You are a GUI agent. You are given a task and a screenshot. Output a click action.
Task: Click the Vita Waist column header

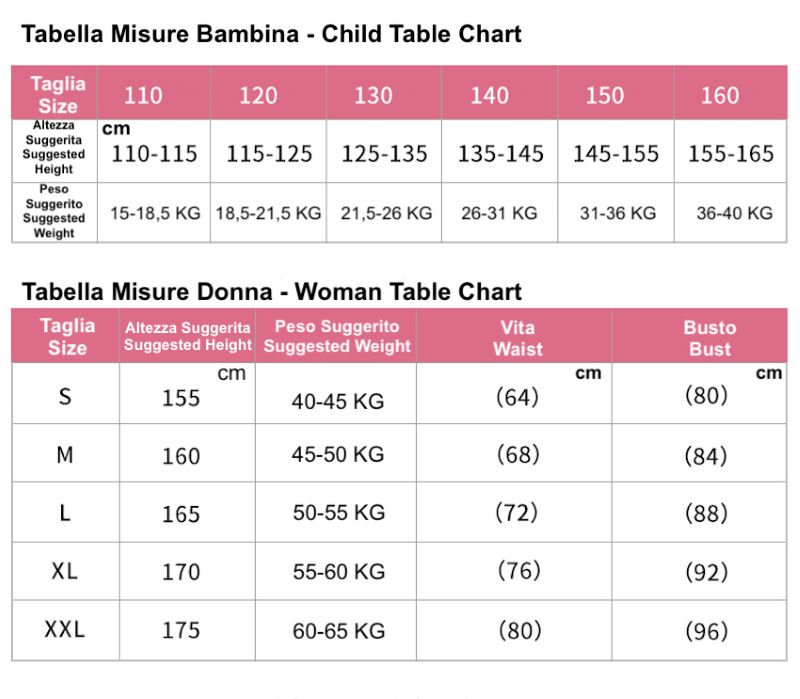[x=517, y=338]
